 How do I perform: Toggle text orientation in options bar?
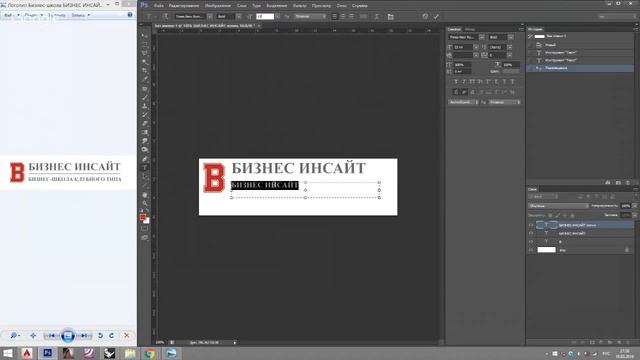[x=165, y=16]
